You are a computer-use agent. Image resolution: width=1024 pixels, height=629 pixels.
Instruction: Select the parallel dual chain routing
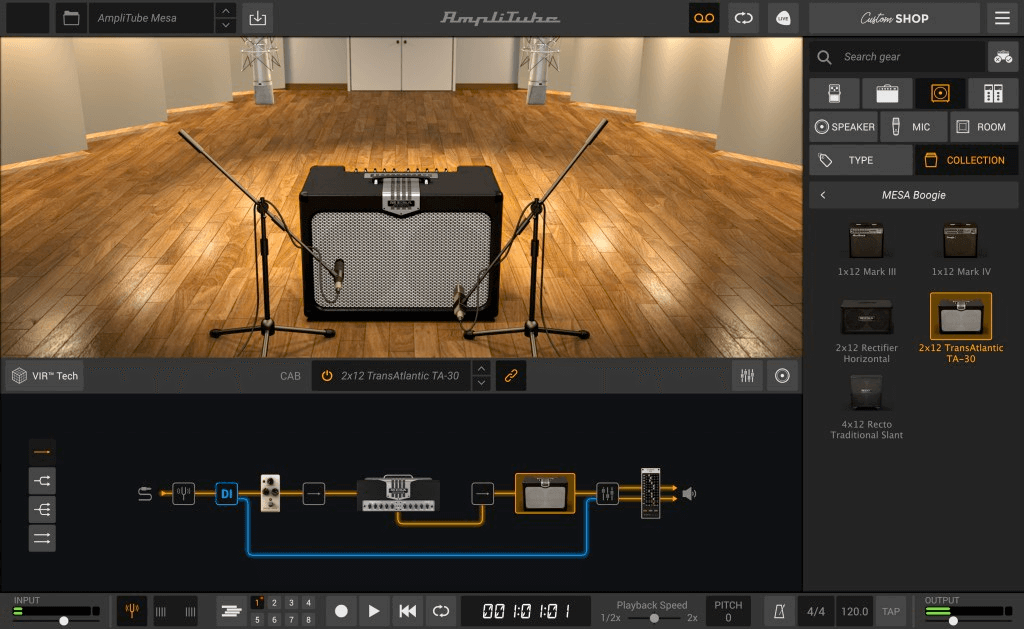coord(42,538)
